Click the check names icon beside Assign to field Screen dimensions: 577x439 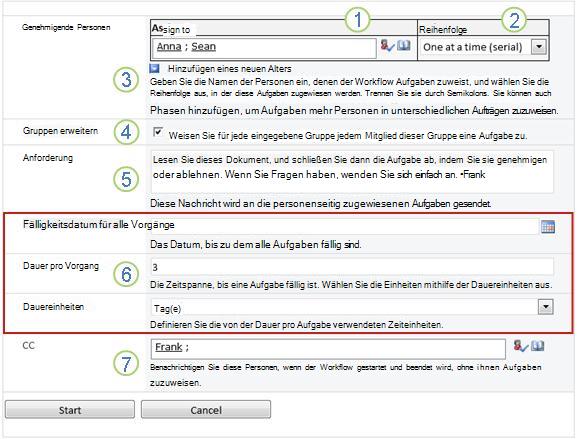[387, 46]
